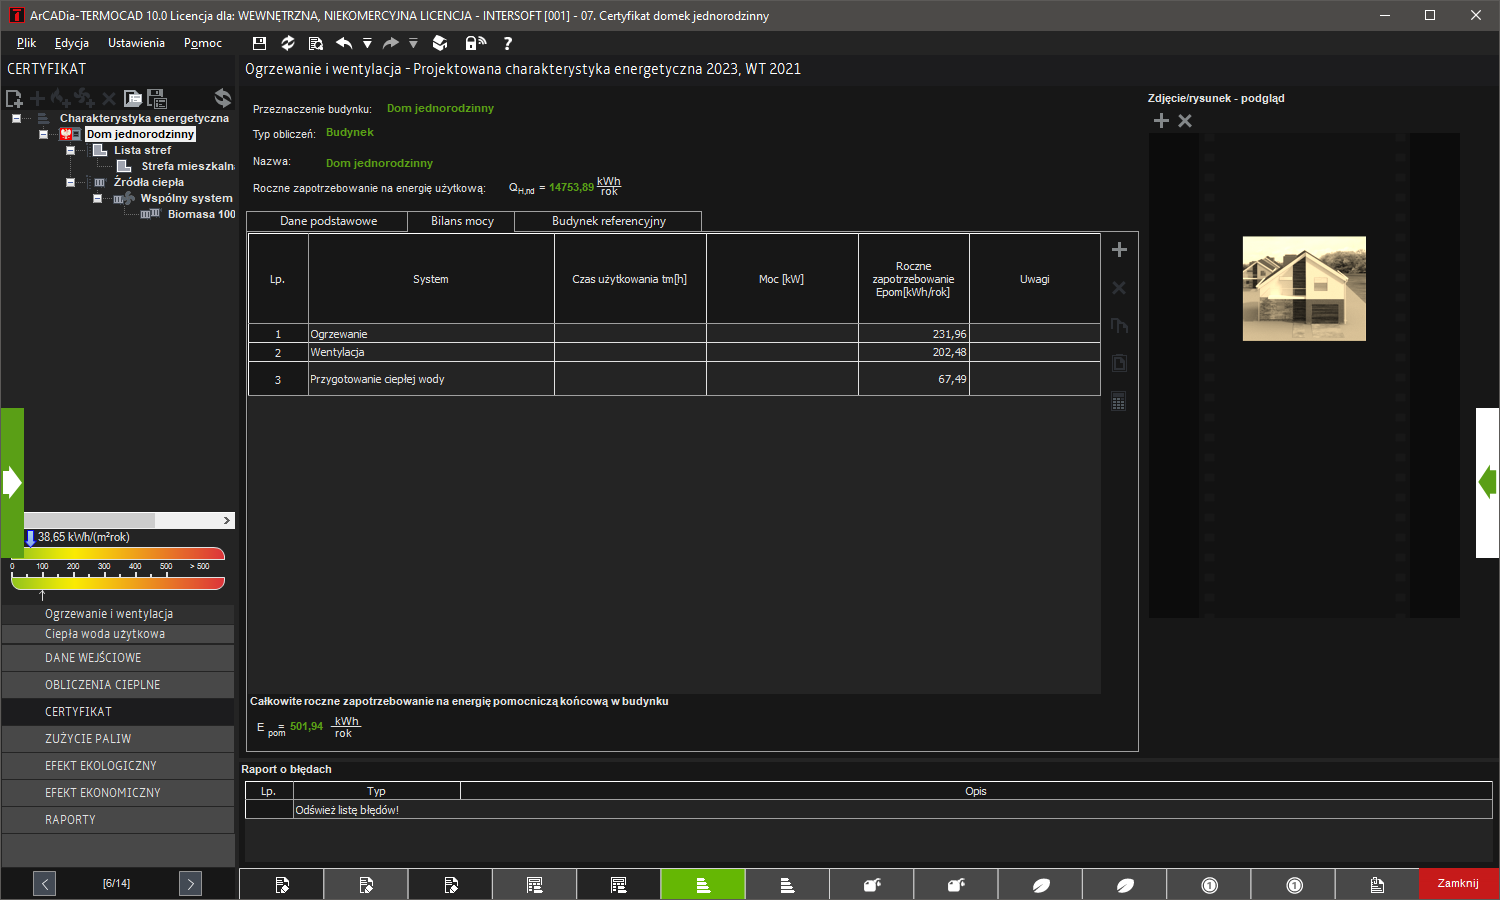1500x900 pixels.
Task: Open the Undo history dropdown arrow
Action: point(367,43)
